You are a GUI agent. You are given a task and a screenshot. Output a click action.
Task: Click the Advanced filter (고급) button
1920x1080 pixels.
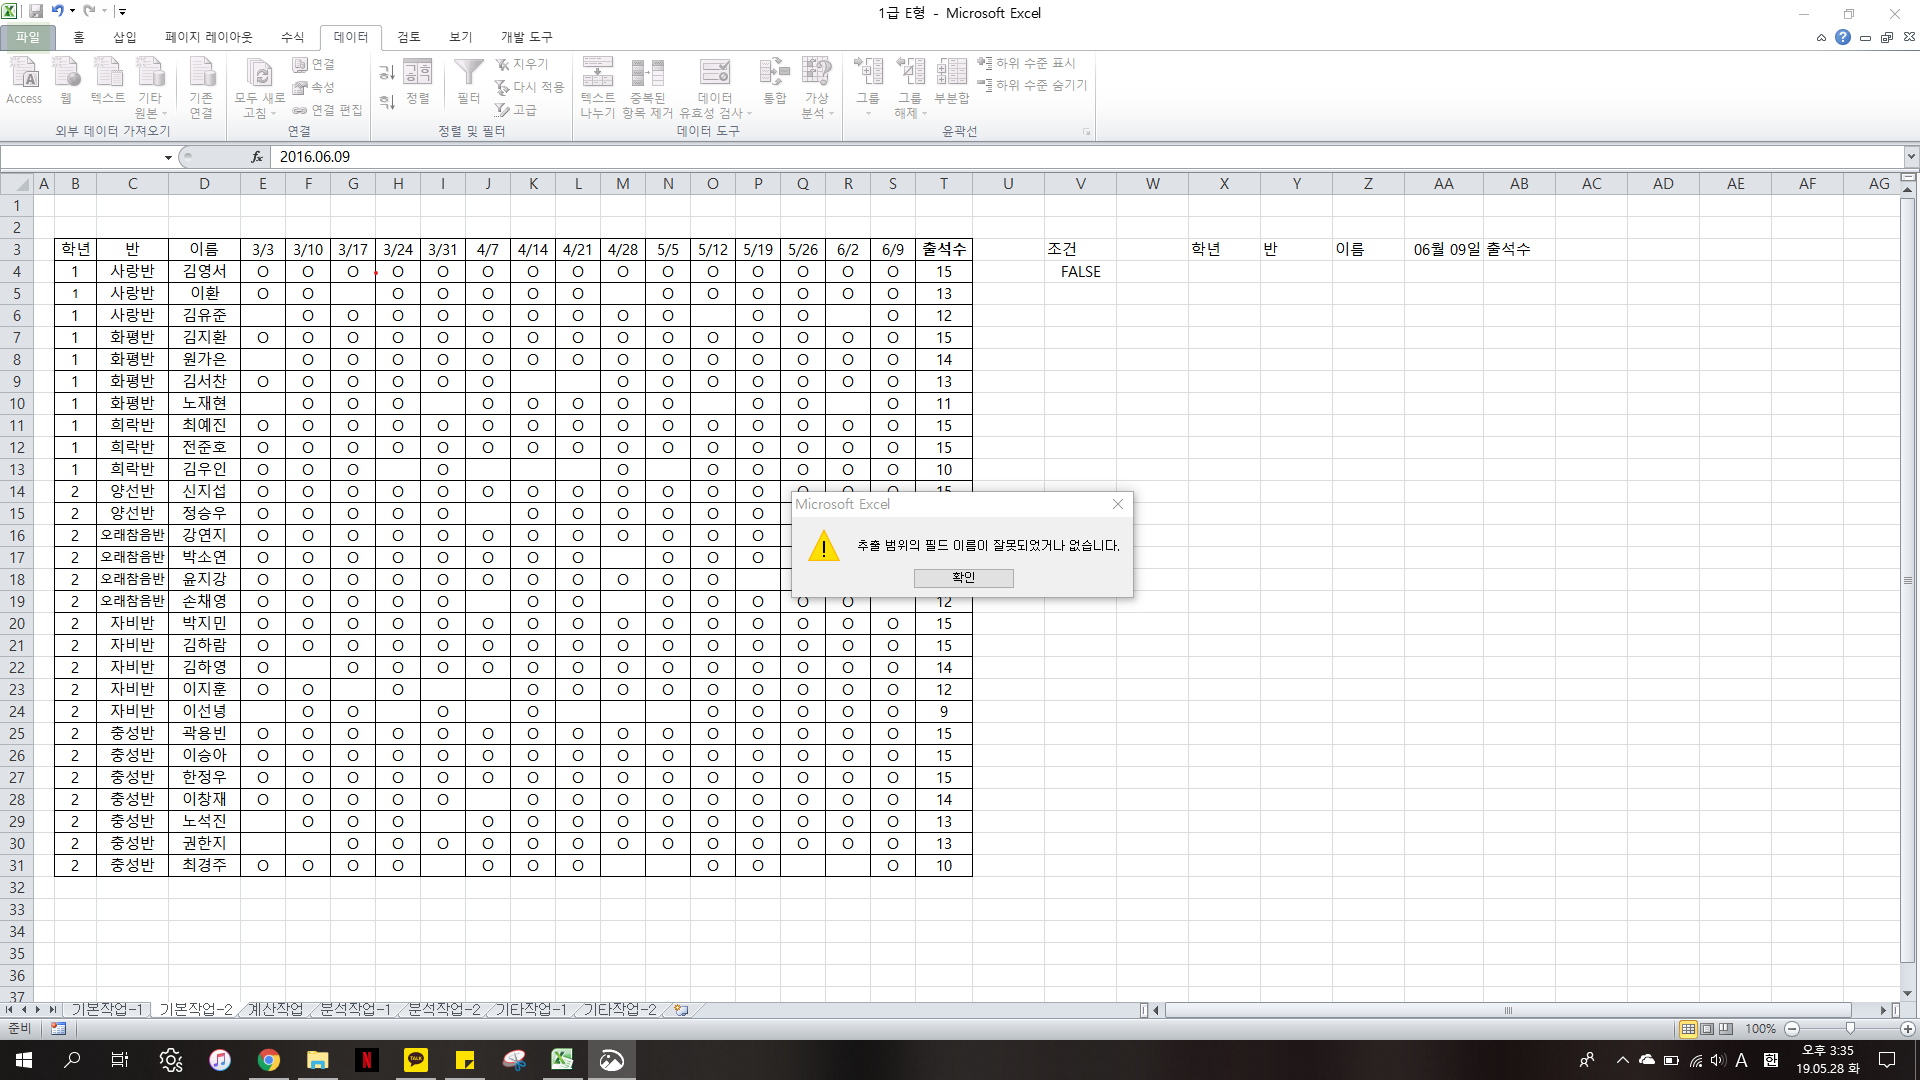coord(517,110)
